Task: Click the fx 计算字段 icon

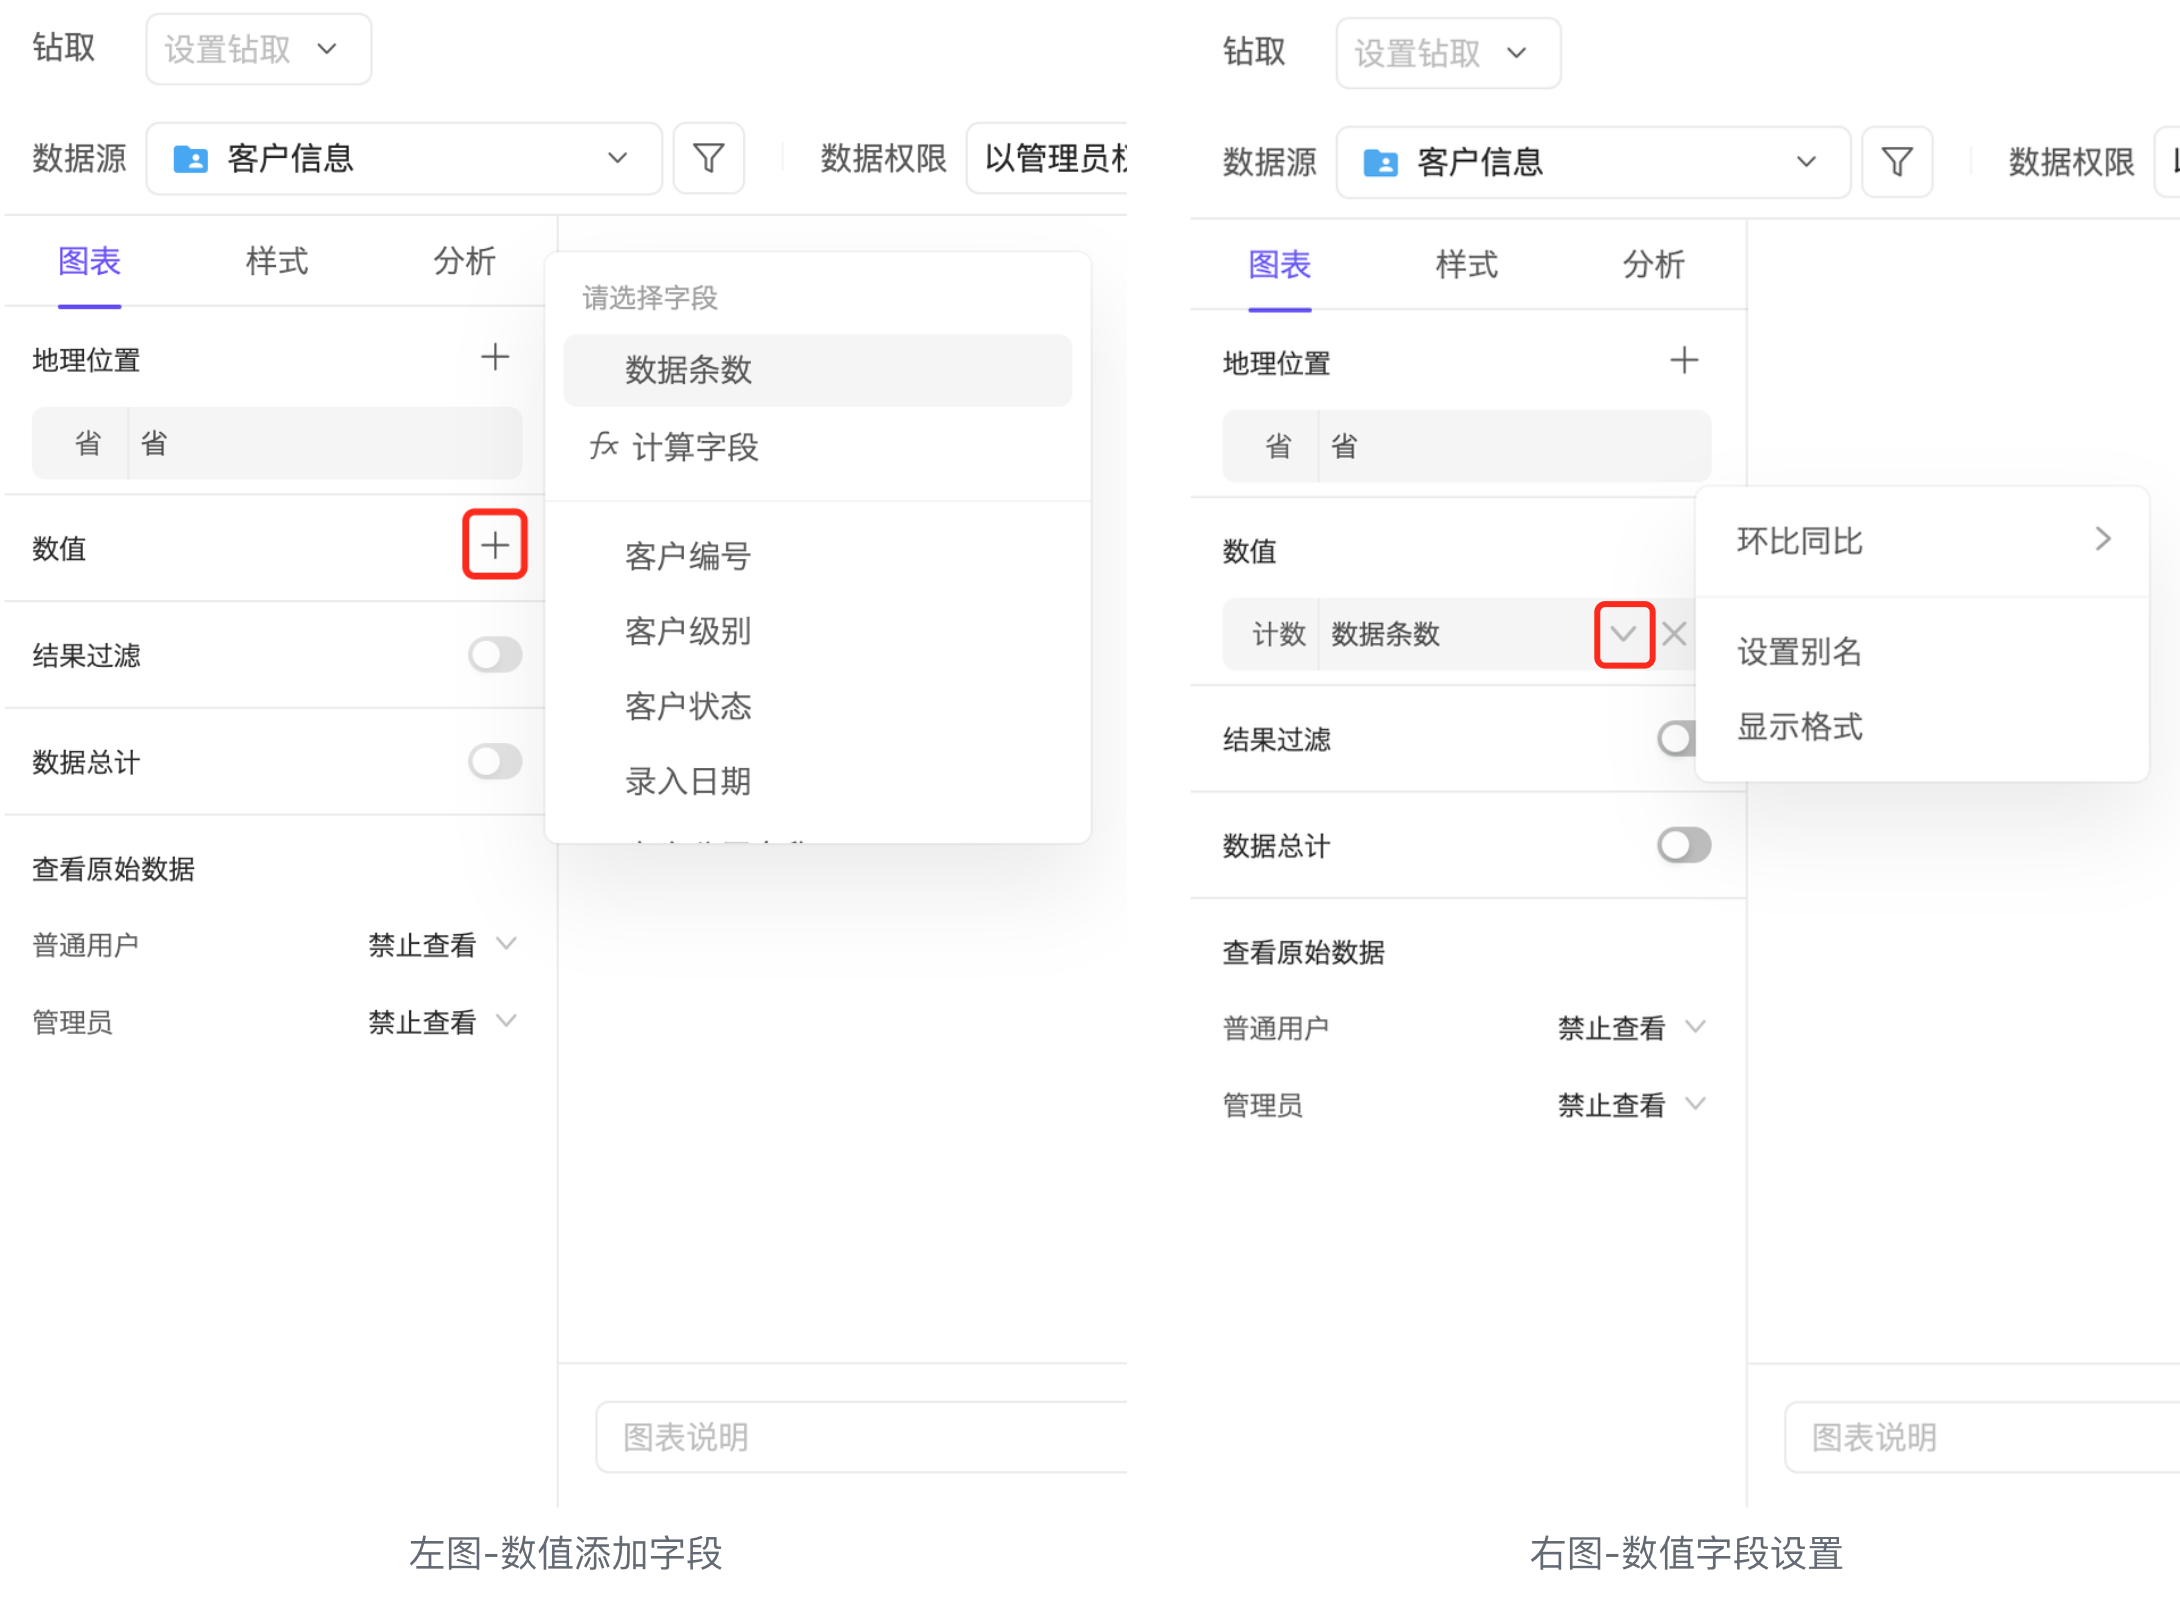Action: pyautogui.click(x=603, y=445)
